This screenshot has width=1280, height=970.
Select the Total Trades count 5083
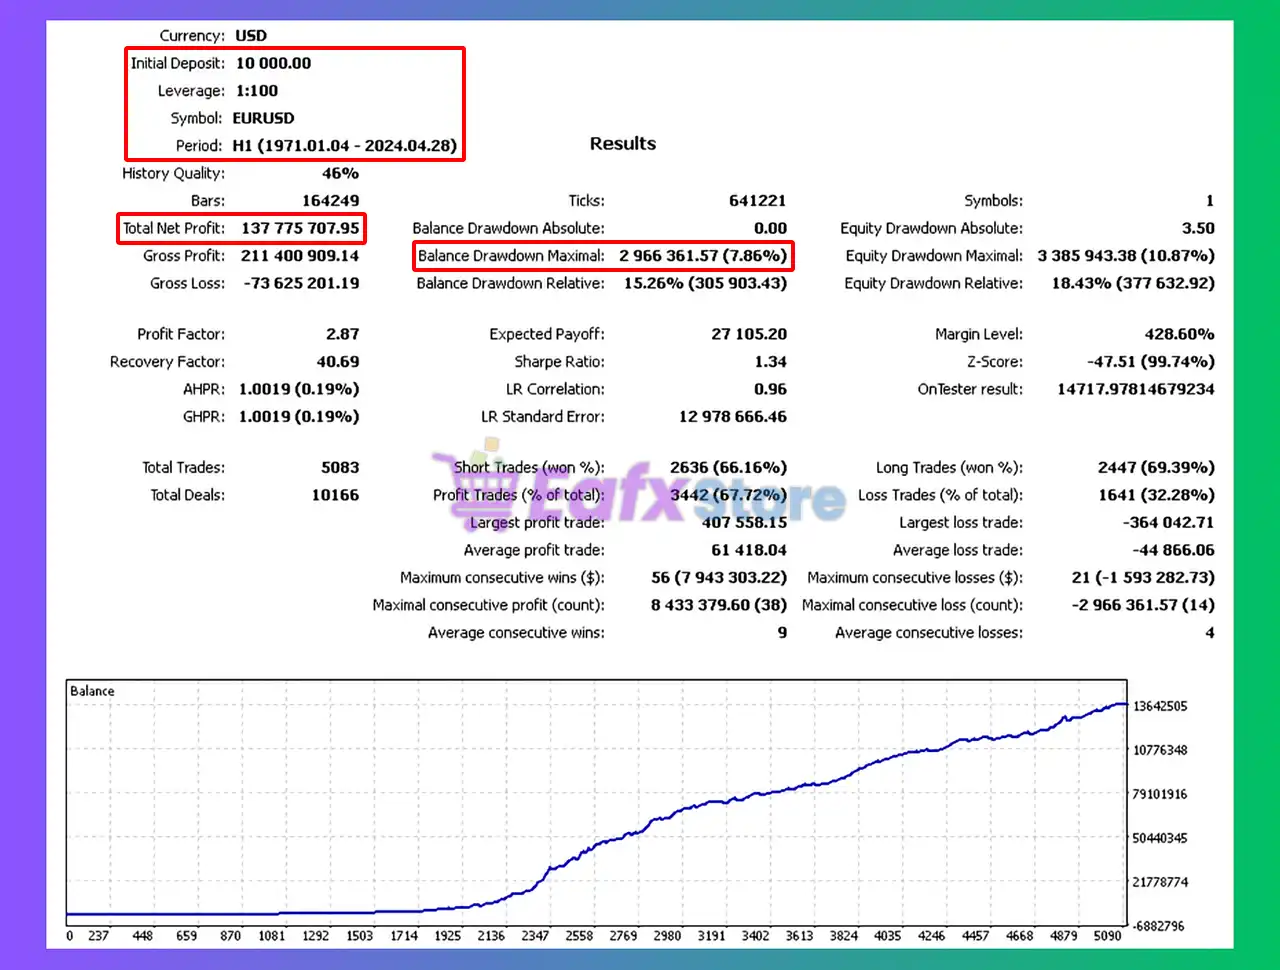(x=340, y=467)
